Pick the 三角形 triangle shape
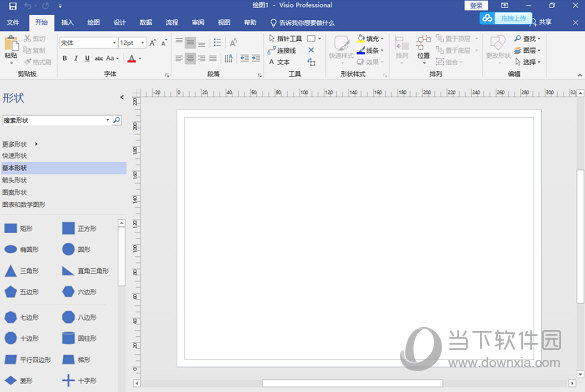585x392 pixels. tap(21, 271)
